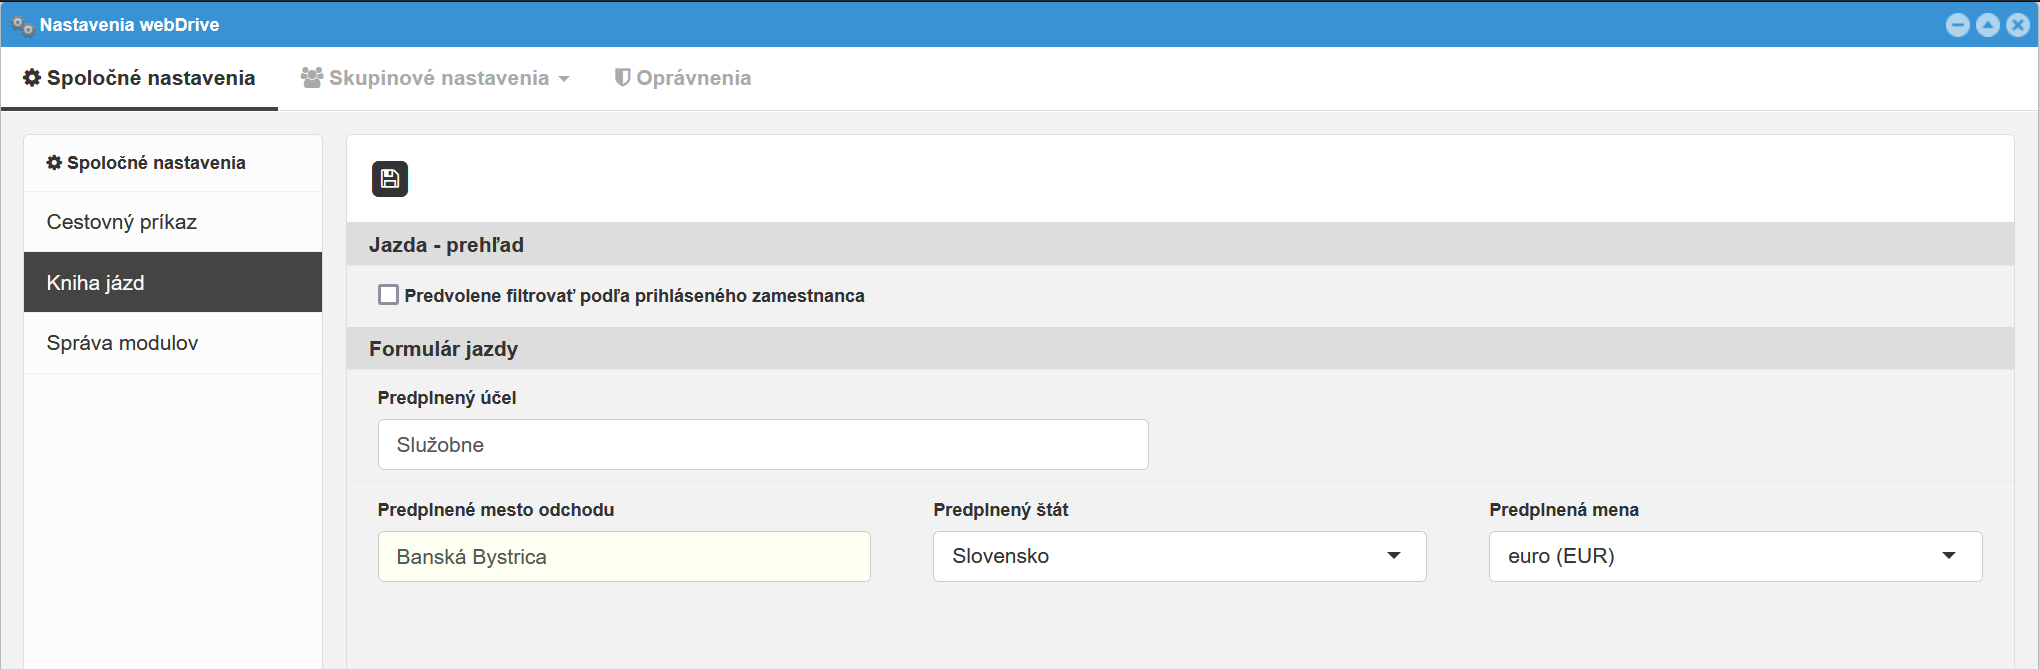Click the Predplnené mesto odchodu field
This screenshot has width=2040, height=669.
624,556
